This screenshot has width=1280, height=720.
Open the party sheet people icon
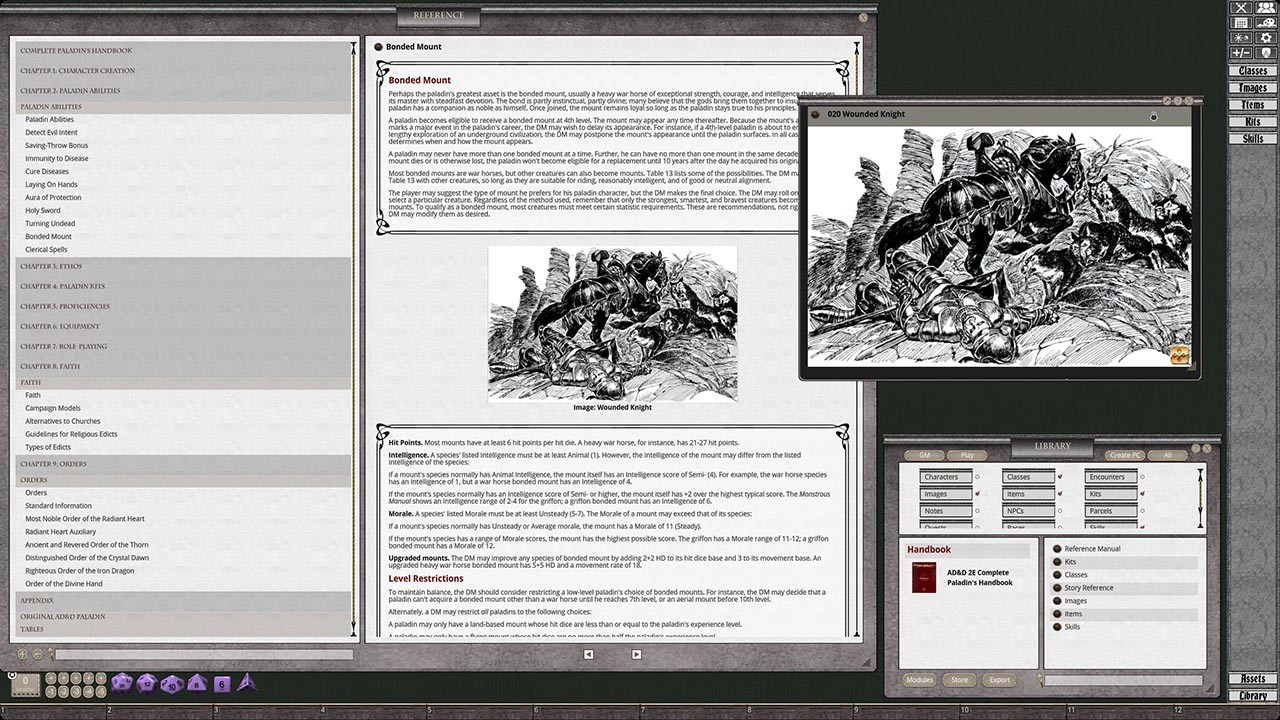pos(1266,8)
